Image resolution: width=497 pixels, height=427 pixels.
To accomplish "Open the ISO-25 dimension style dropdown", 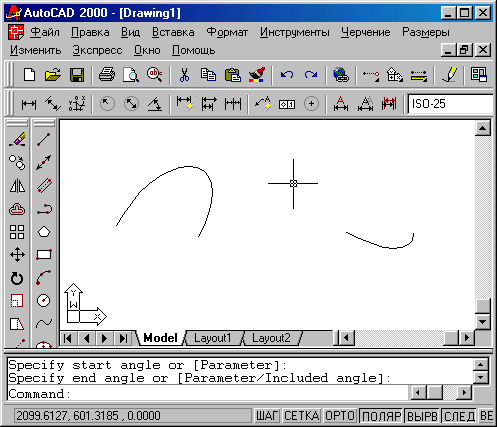I will (x=450, y=104).
